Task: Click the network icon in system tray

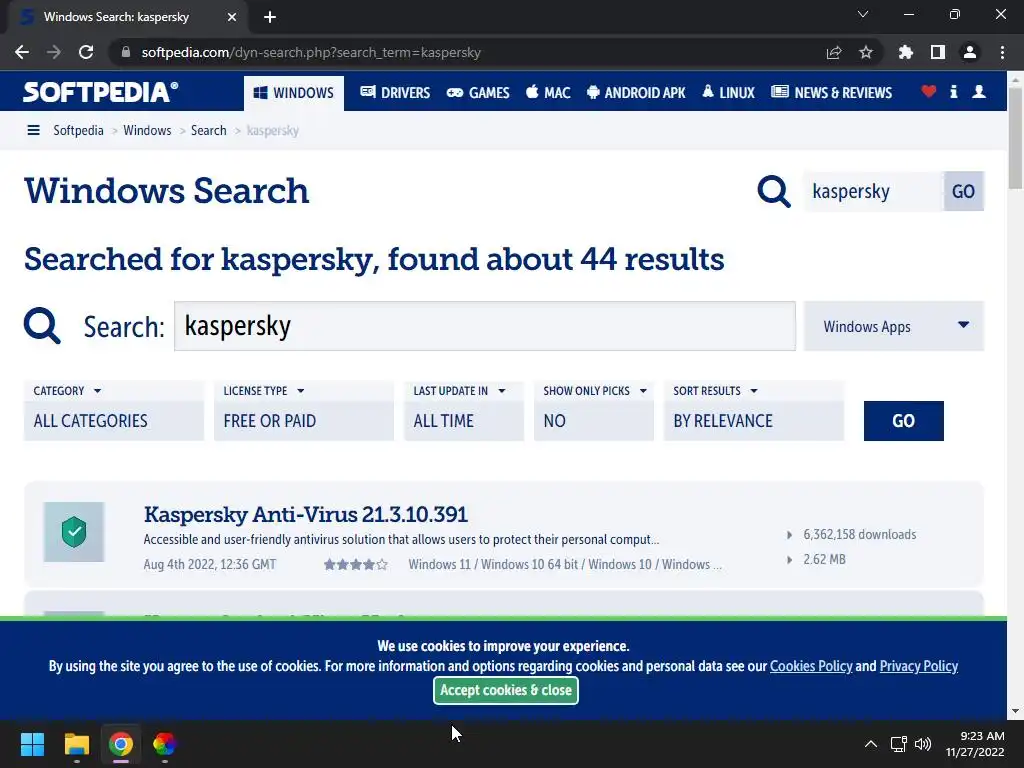Action: coord(899,744)
